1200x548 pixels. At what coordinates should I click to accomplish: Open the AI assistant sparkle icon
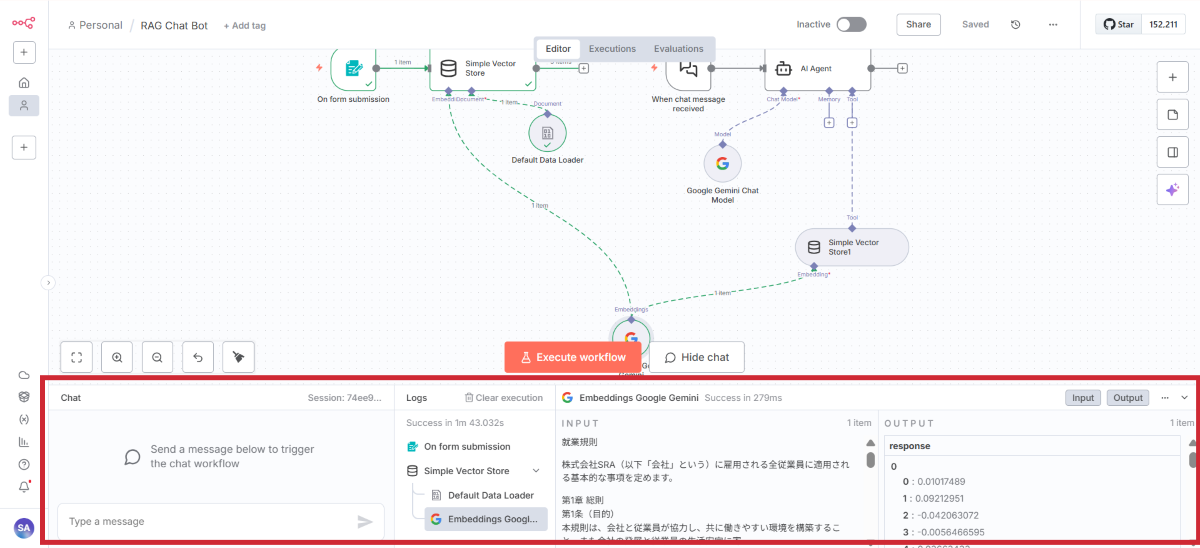pyautogui.click(x=1172, y=190)
